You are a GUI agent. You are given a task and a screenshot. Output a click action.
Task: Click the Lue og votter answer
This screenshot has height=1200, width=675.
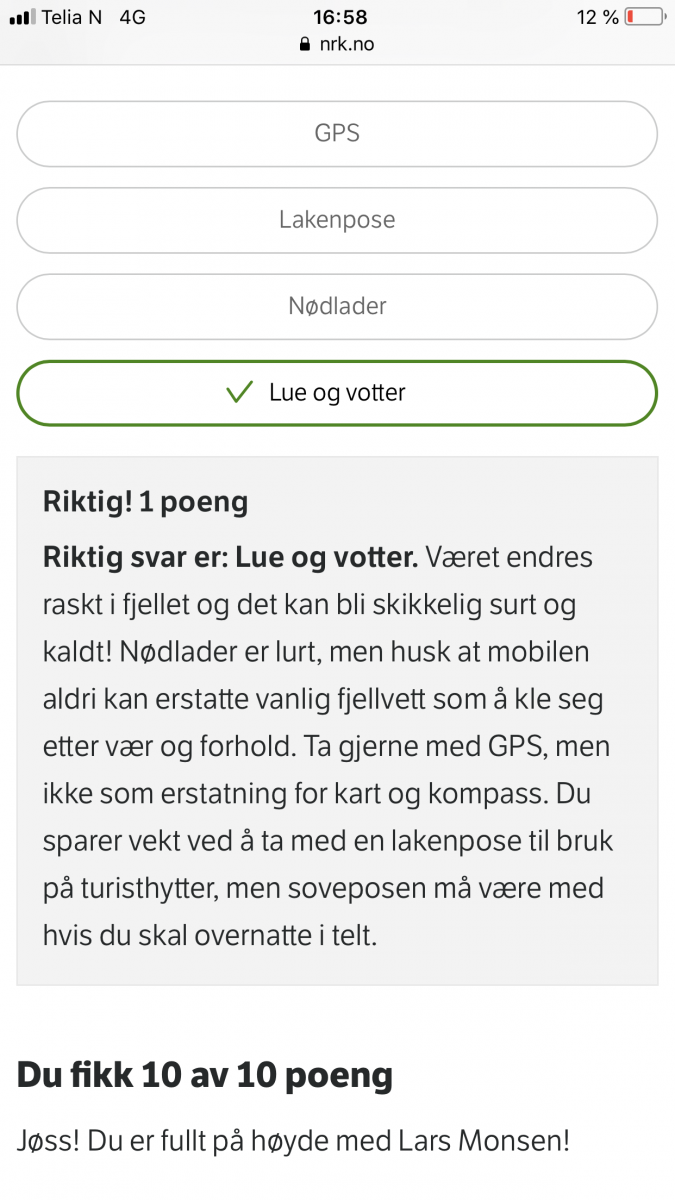pyautogui.click(x=337, y=393)
